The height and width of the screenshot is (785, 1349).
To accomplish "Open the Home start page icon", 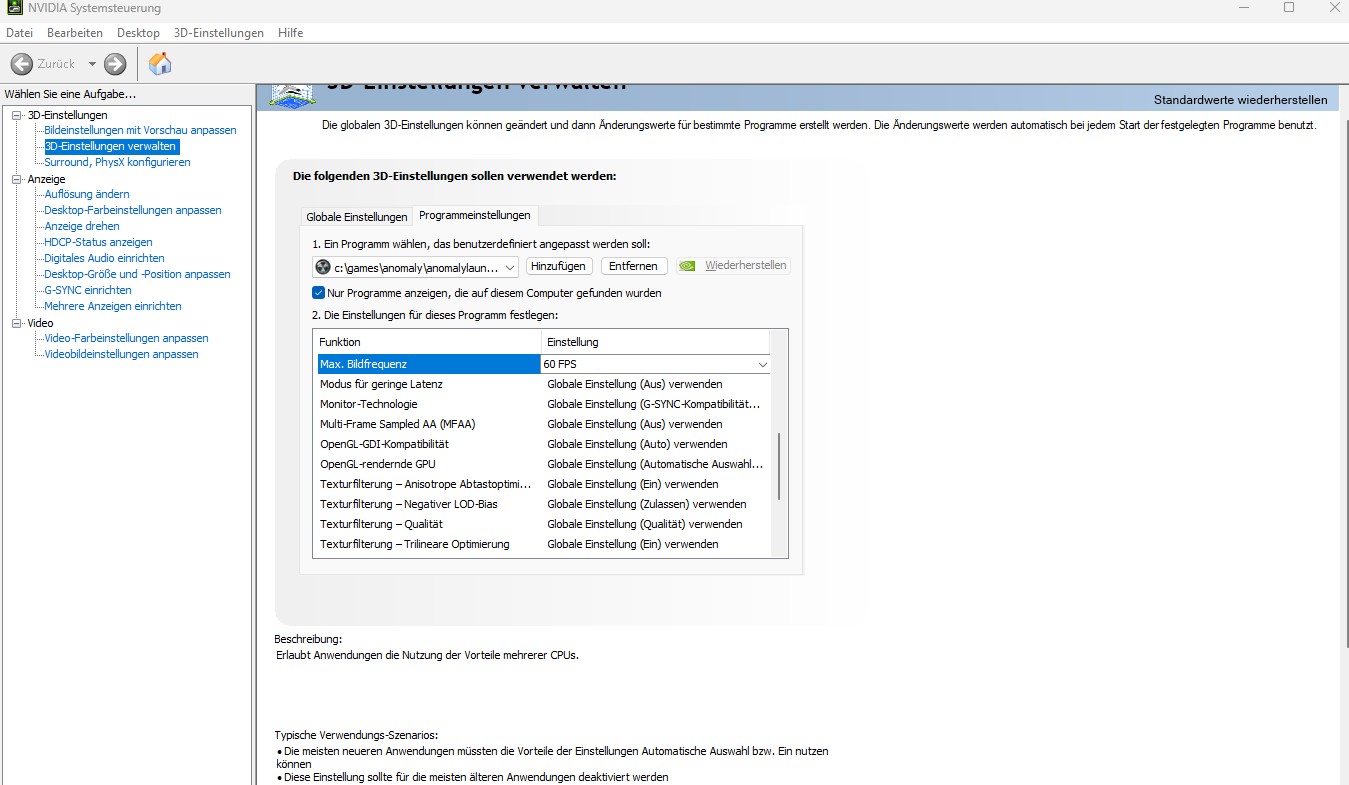I will pyautogui.click(x=160, y=64).
